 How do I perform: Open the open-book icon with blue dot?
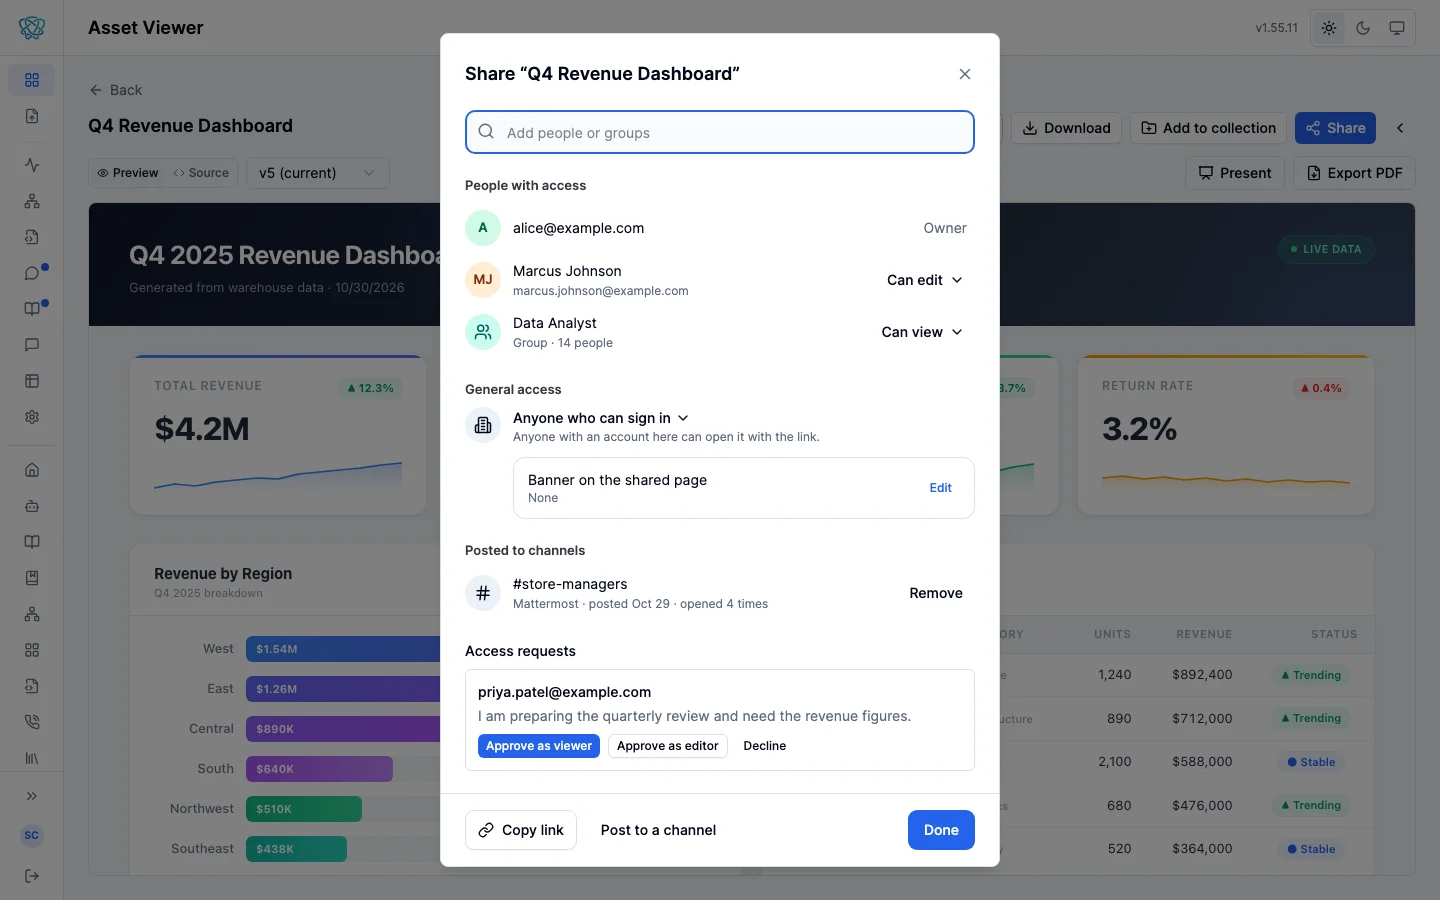pos(32,309)
